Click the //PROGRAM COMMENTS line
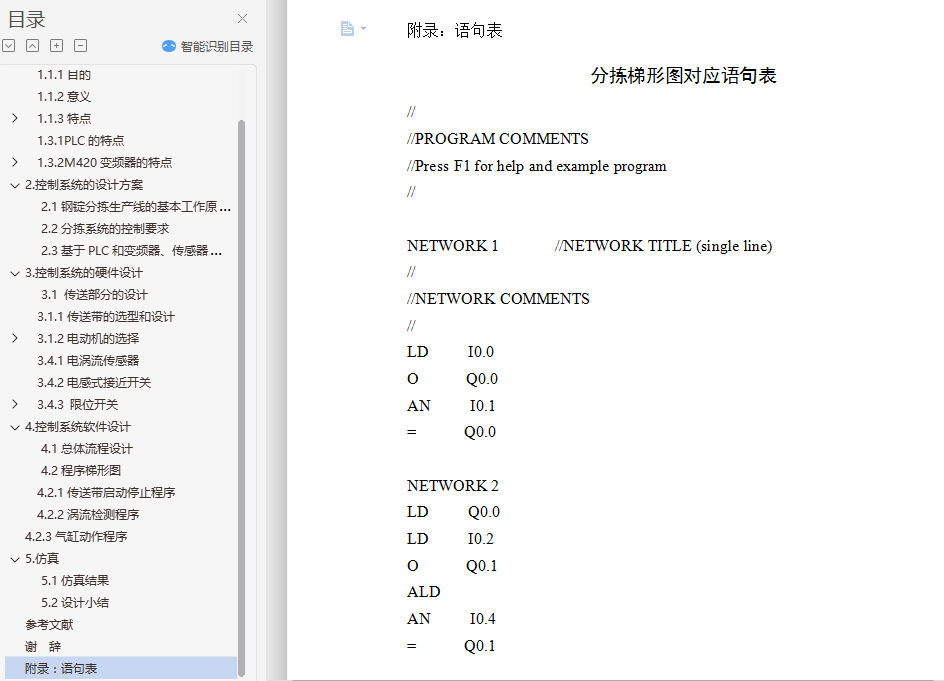This screenshot has height=681, width=944. [x=498, y=139]
